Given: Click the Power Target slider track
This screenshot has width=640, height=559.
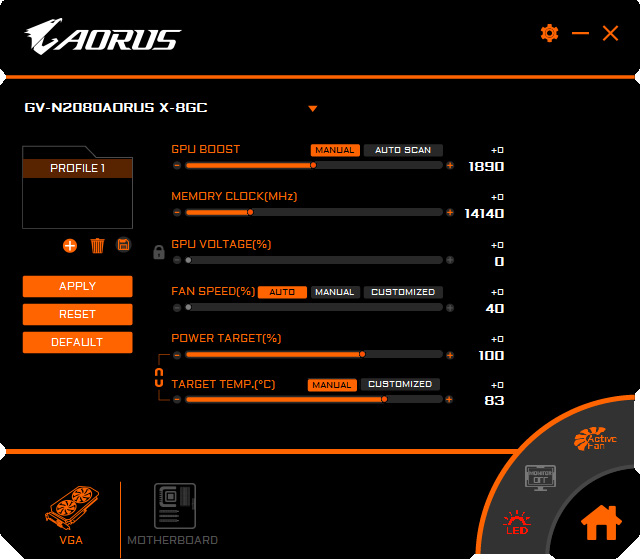Looking at the screenshot, I should [x=313, y=355].
